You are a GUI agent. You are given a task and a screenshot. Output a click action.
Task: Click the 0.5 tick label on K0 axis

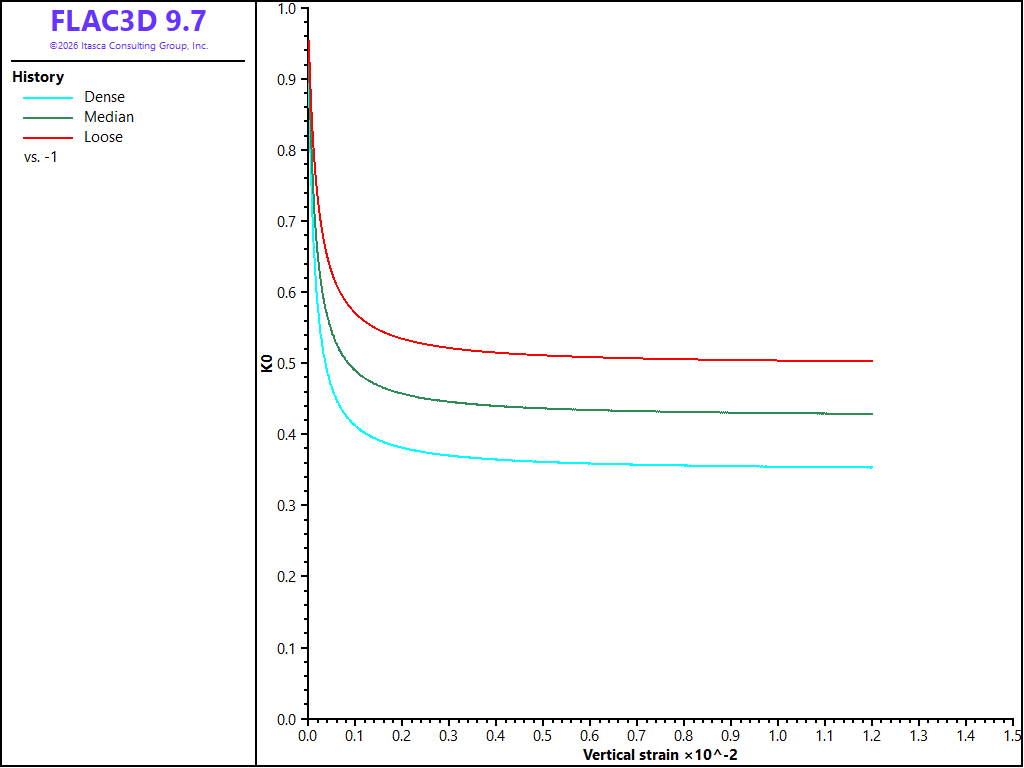287,363
